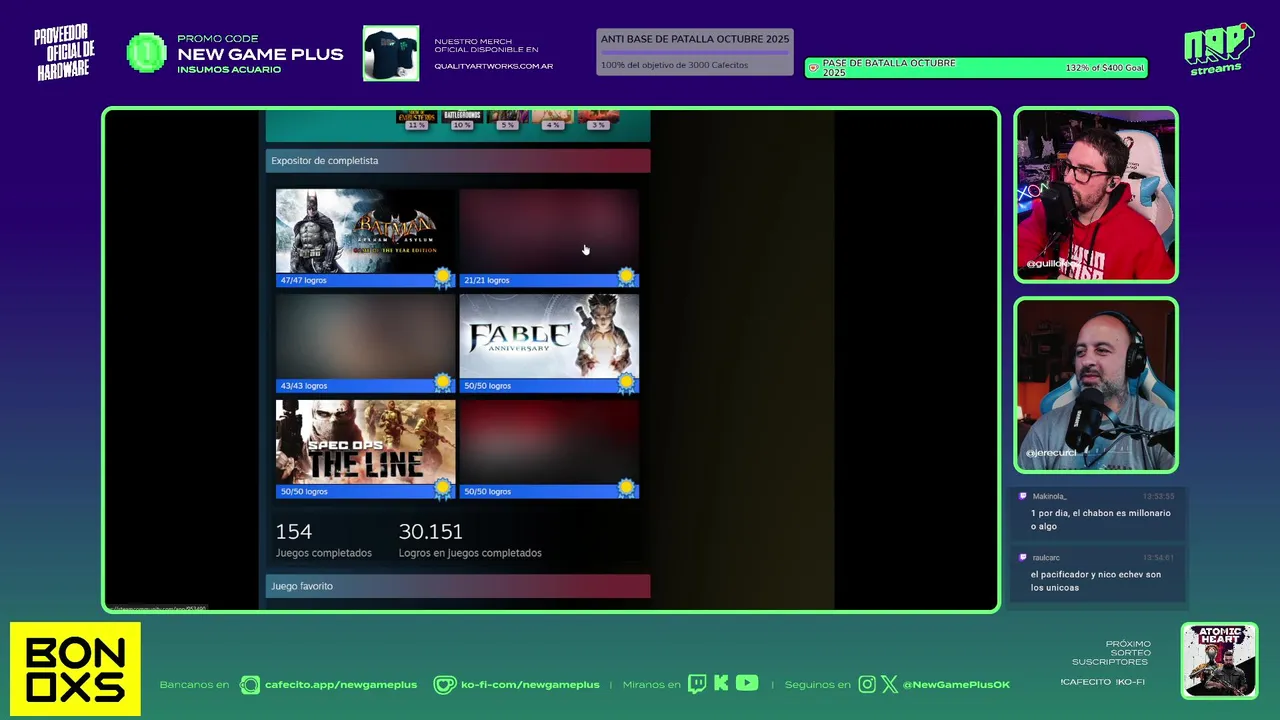The width and height of the screenshot is (1280, 720).
Task: Click the ribbon badge on the Fable Anniversary card
Action: click(626, 382)
